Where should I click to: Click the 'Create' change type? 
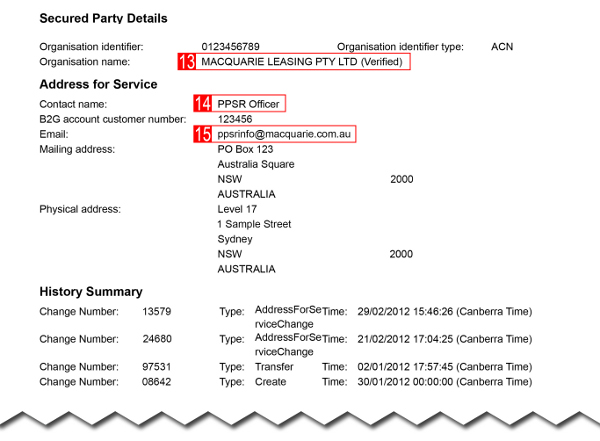pyautogui.click(x=271, y=382)
